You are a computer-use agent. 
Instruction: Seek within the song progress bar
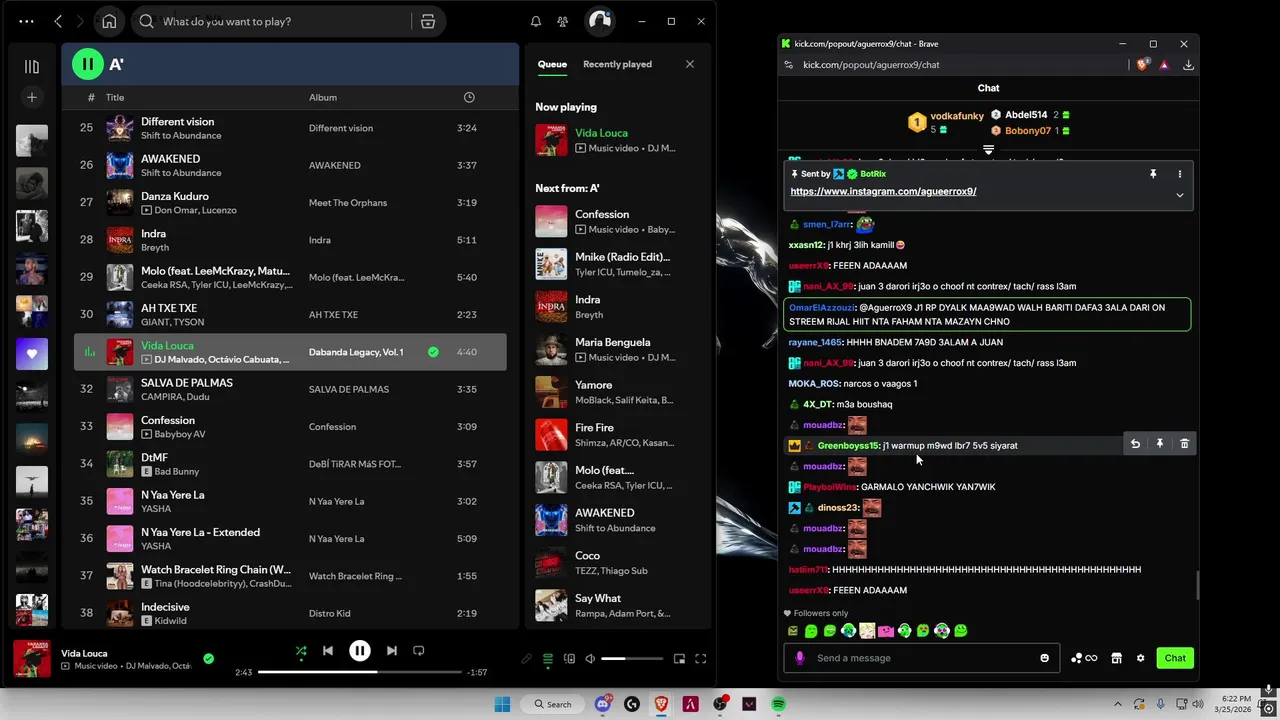[360, 672]
